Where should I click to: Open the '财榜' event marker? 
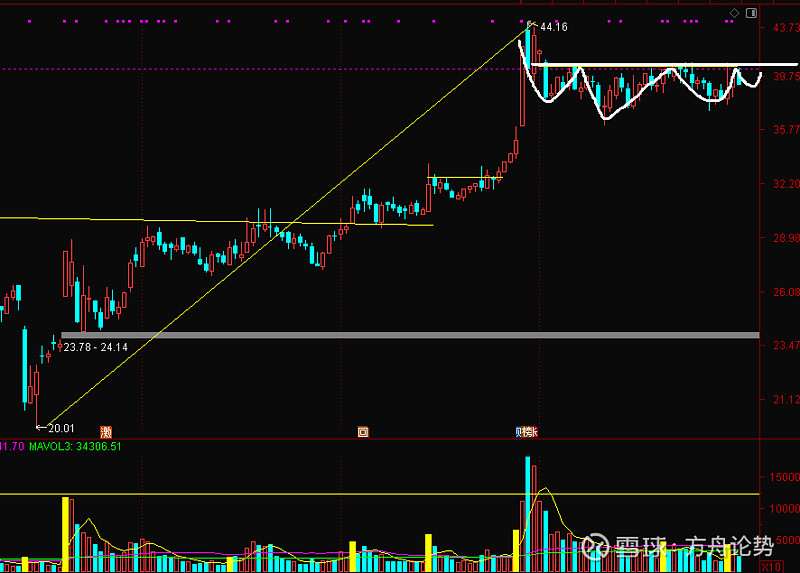pyautogui.click(x=527, y=432)
